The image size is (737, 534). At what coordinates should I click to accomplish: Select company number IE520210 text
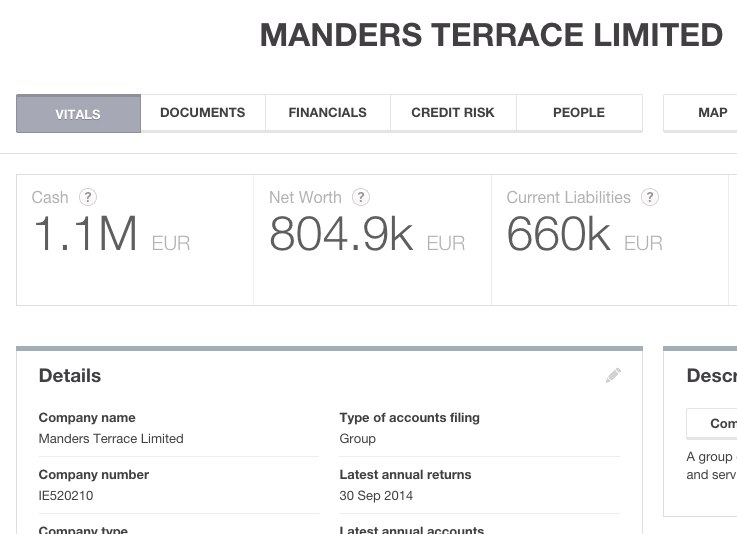(x=66, y=495)
